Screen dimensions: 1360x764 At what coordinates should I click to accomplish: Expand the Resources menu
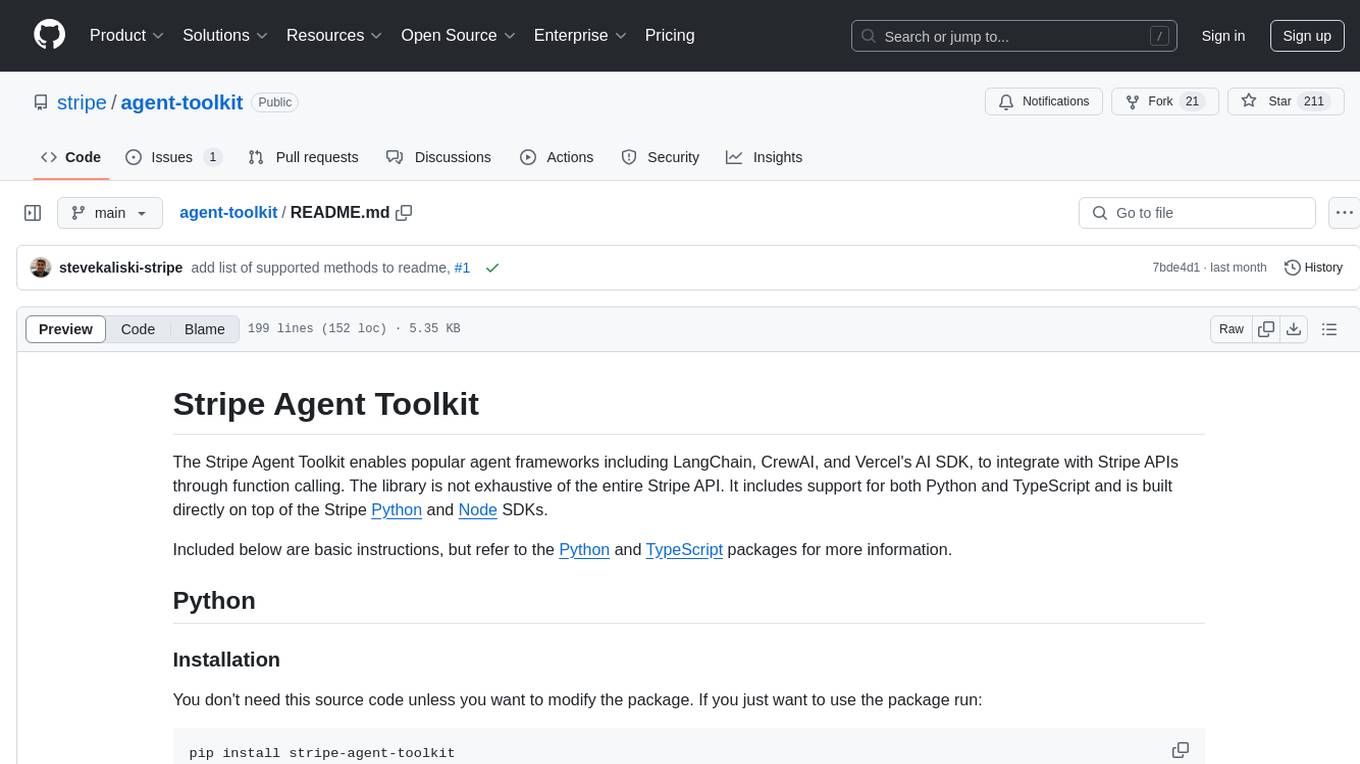334,35
